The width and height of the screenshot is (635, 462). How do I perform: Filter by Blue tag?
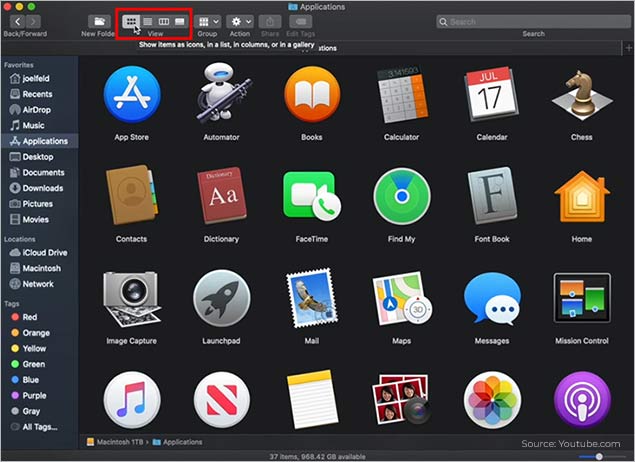tap(40, 380)
